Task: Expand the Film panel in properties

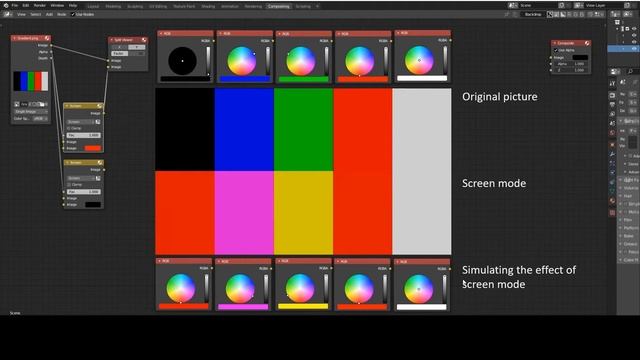Action: [x=627, y=220]
